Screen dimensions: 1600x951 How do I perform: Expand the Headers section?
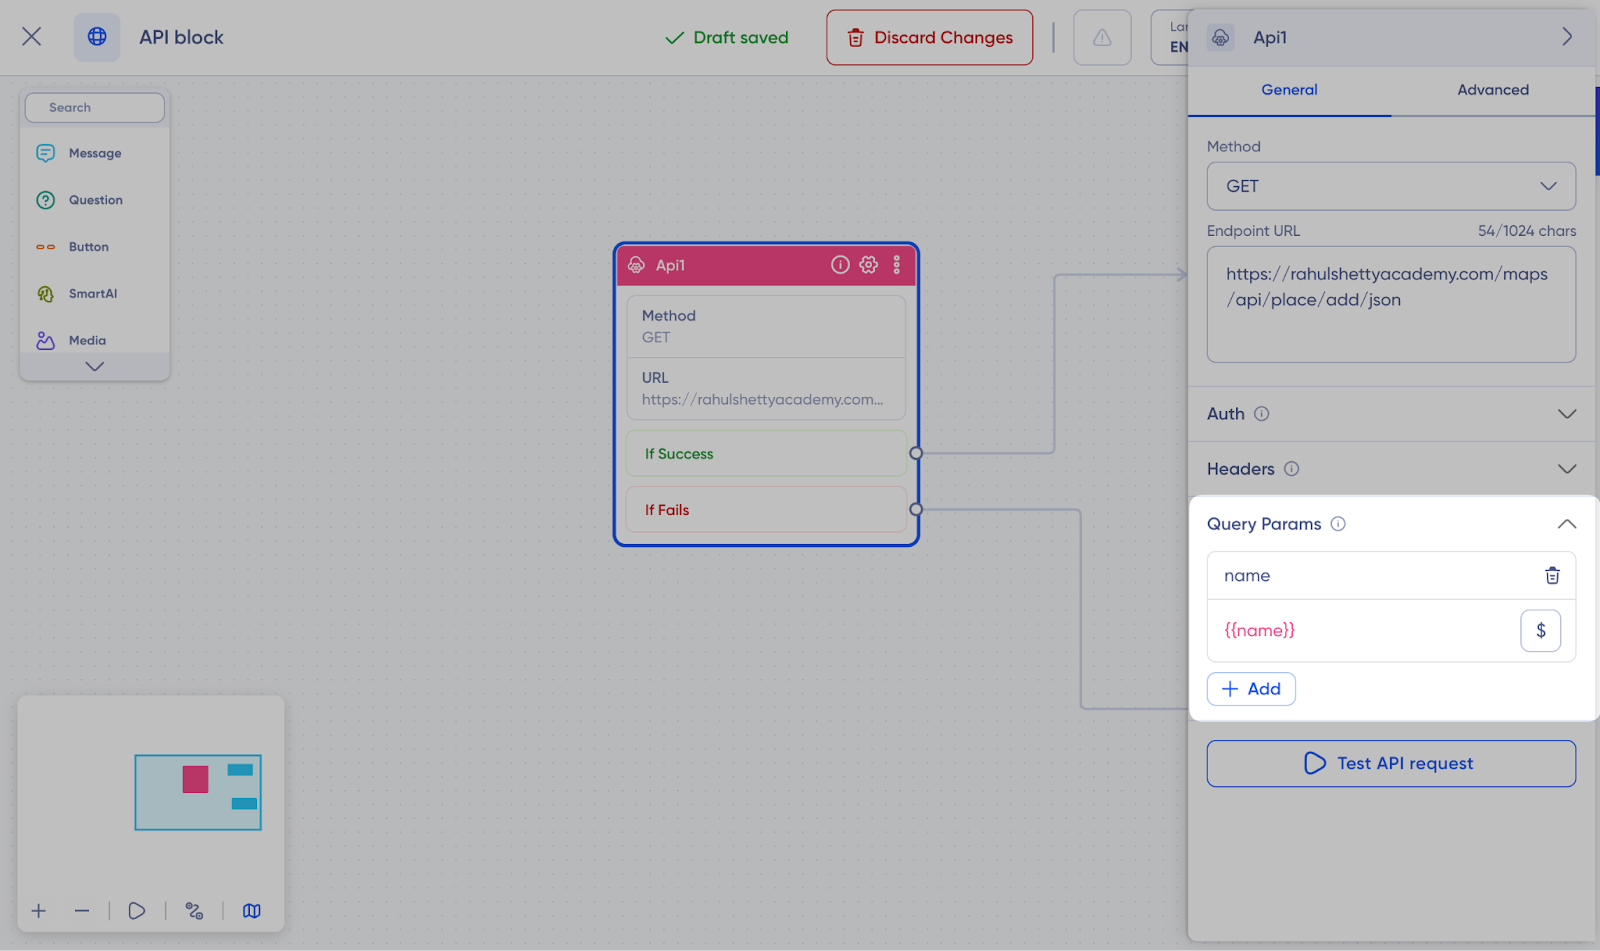click(1391, 469)
